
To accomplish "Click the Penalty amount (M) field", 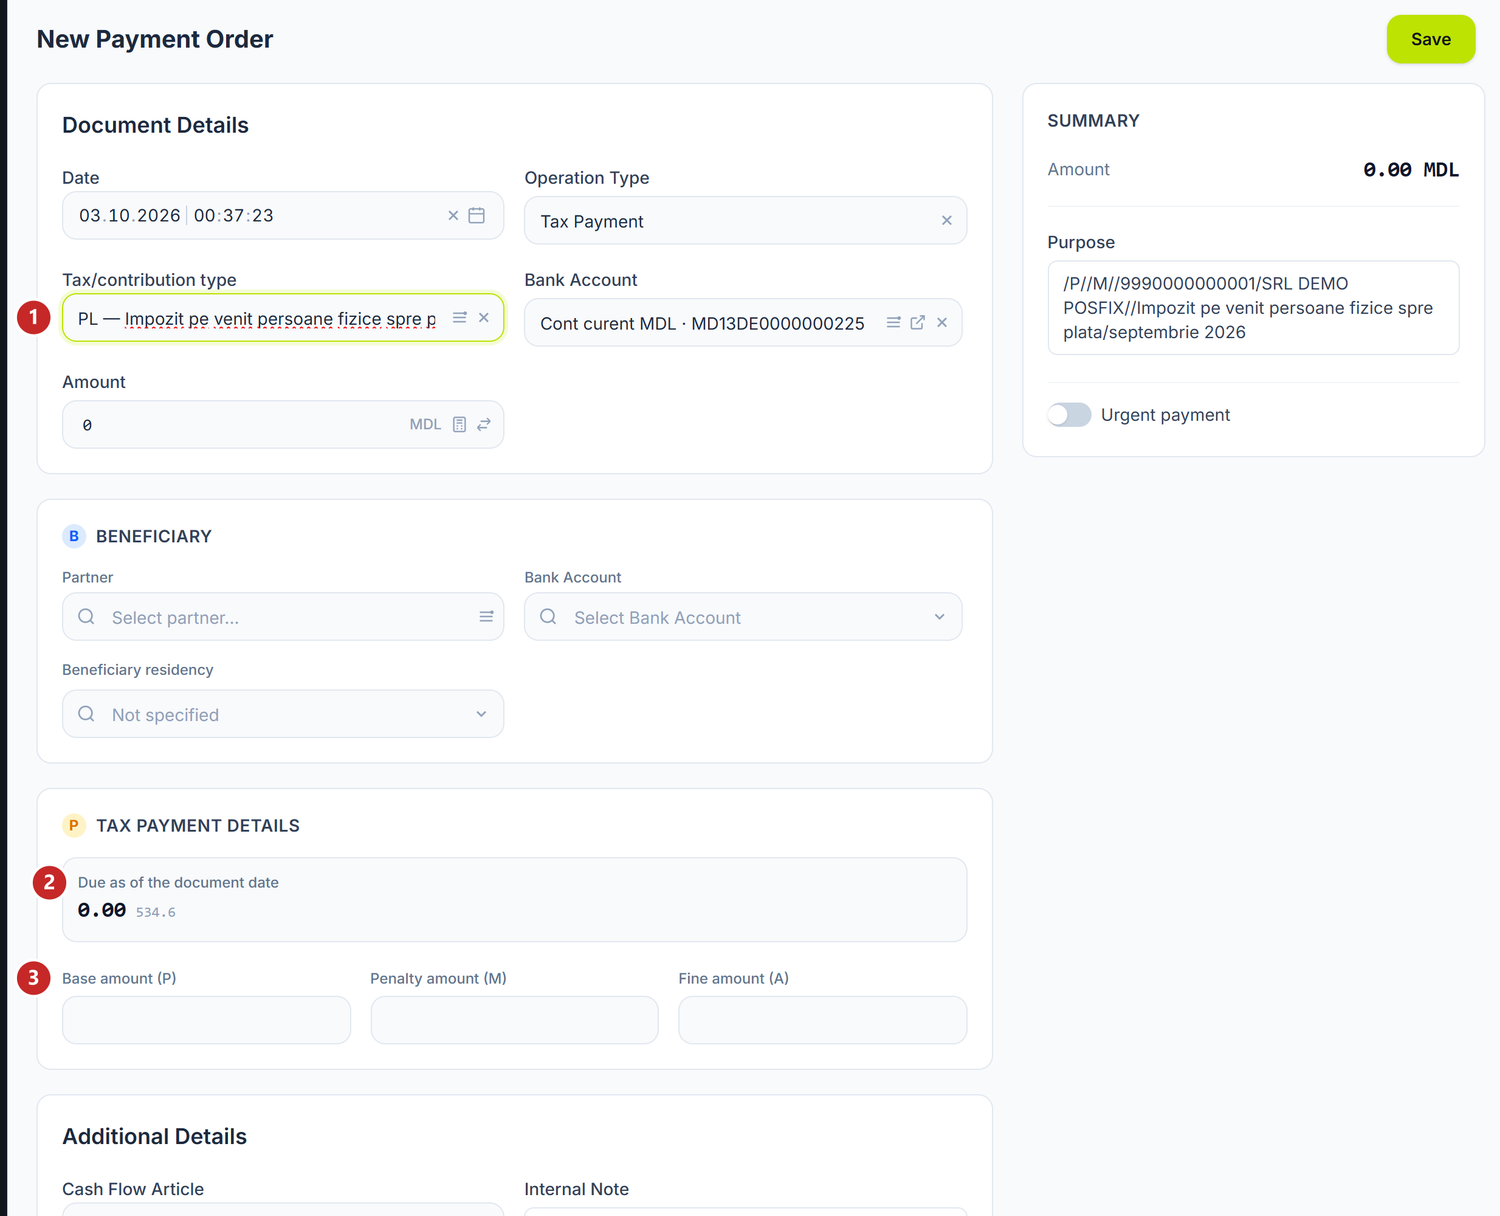I will [x=514, y=1020].
